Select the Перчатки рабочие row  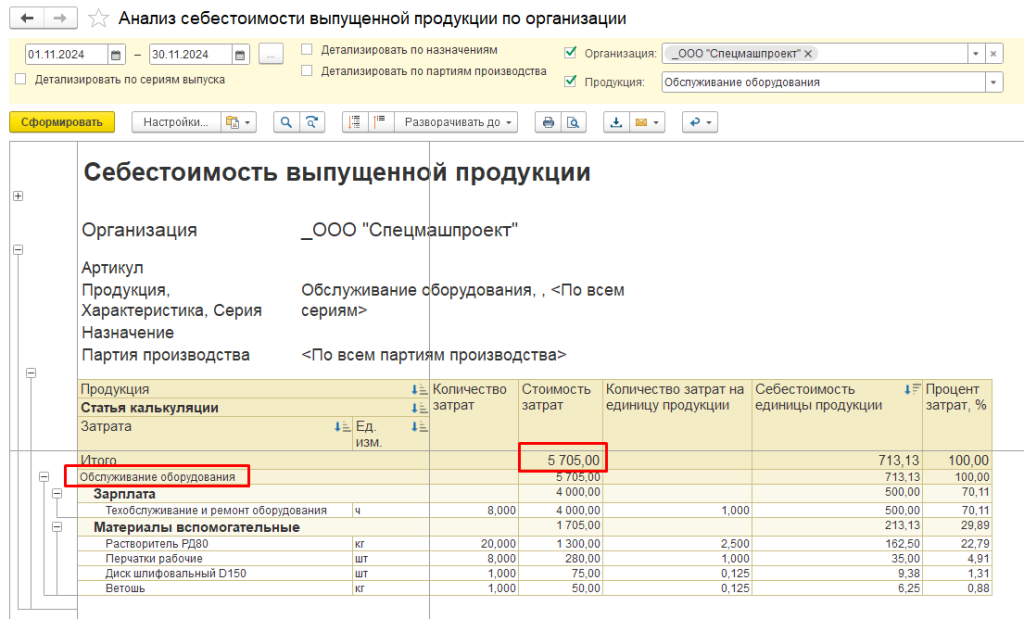(x=154, y=558)
